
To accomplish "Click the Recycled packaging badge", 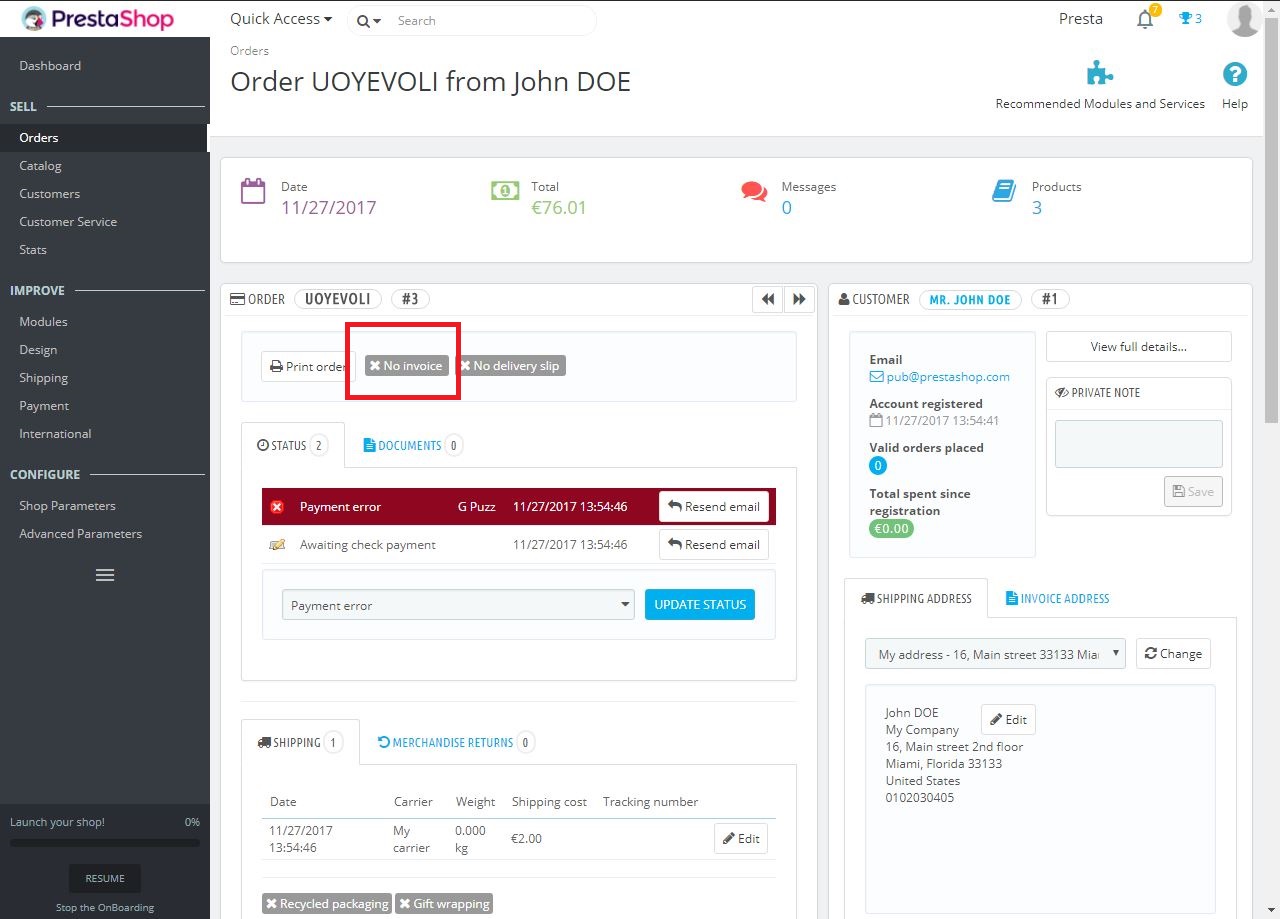I will (x=326, y=904).
